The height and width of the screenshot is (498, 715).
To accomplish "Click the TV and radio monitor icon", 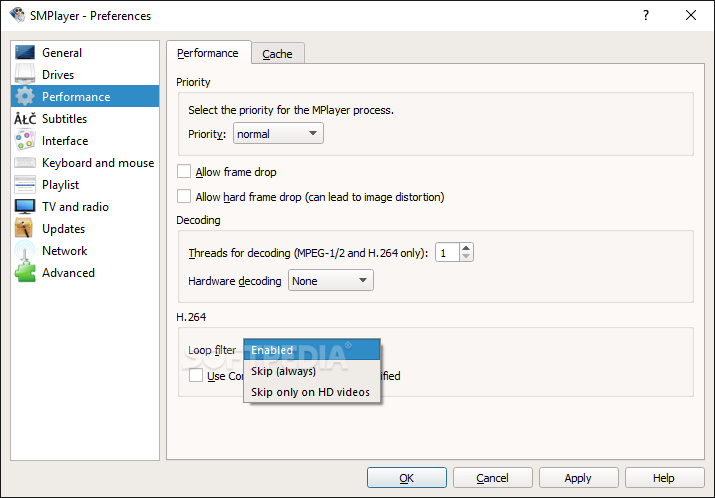I will (25, 207).
